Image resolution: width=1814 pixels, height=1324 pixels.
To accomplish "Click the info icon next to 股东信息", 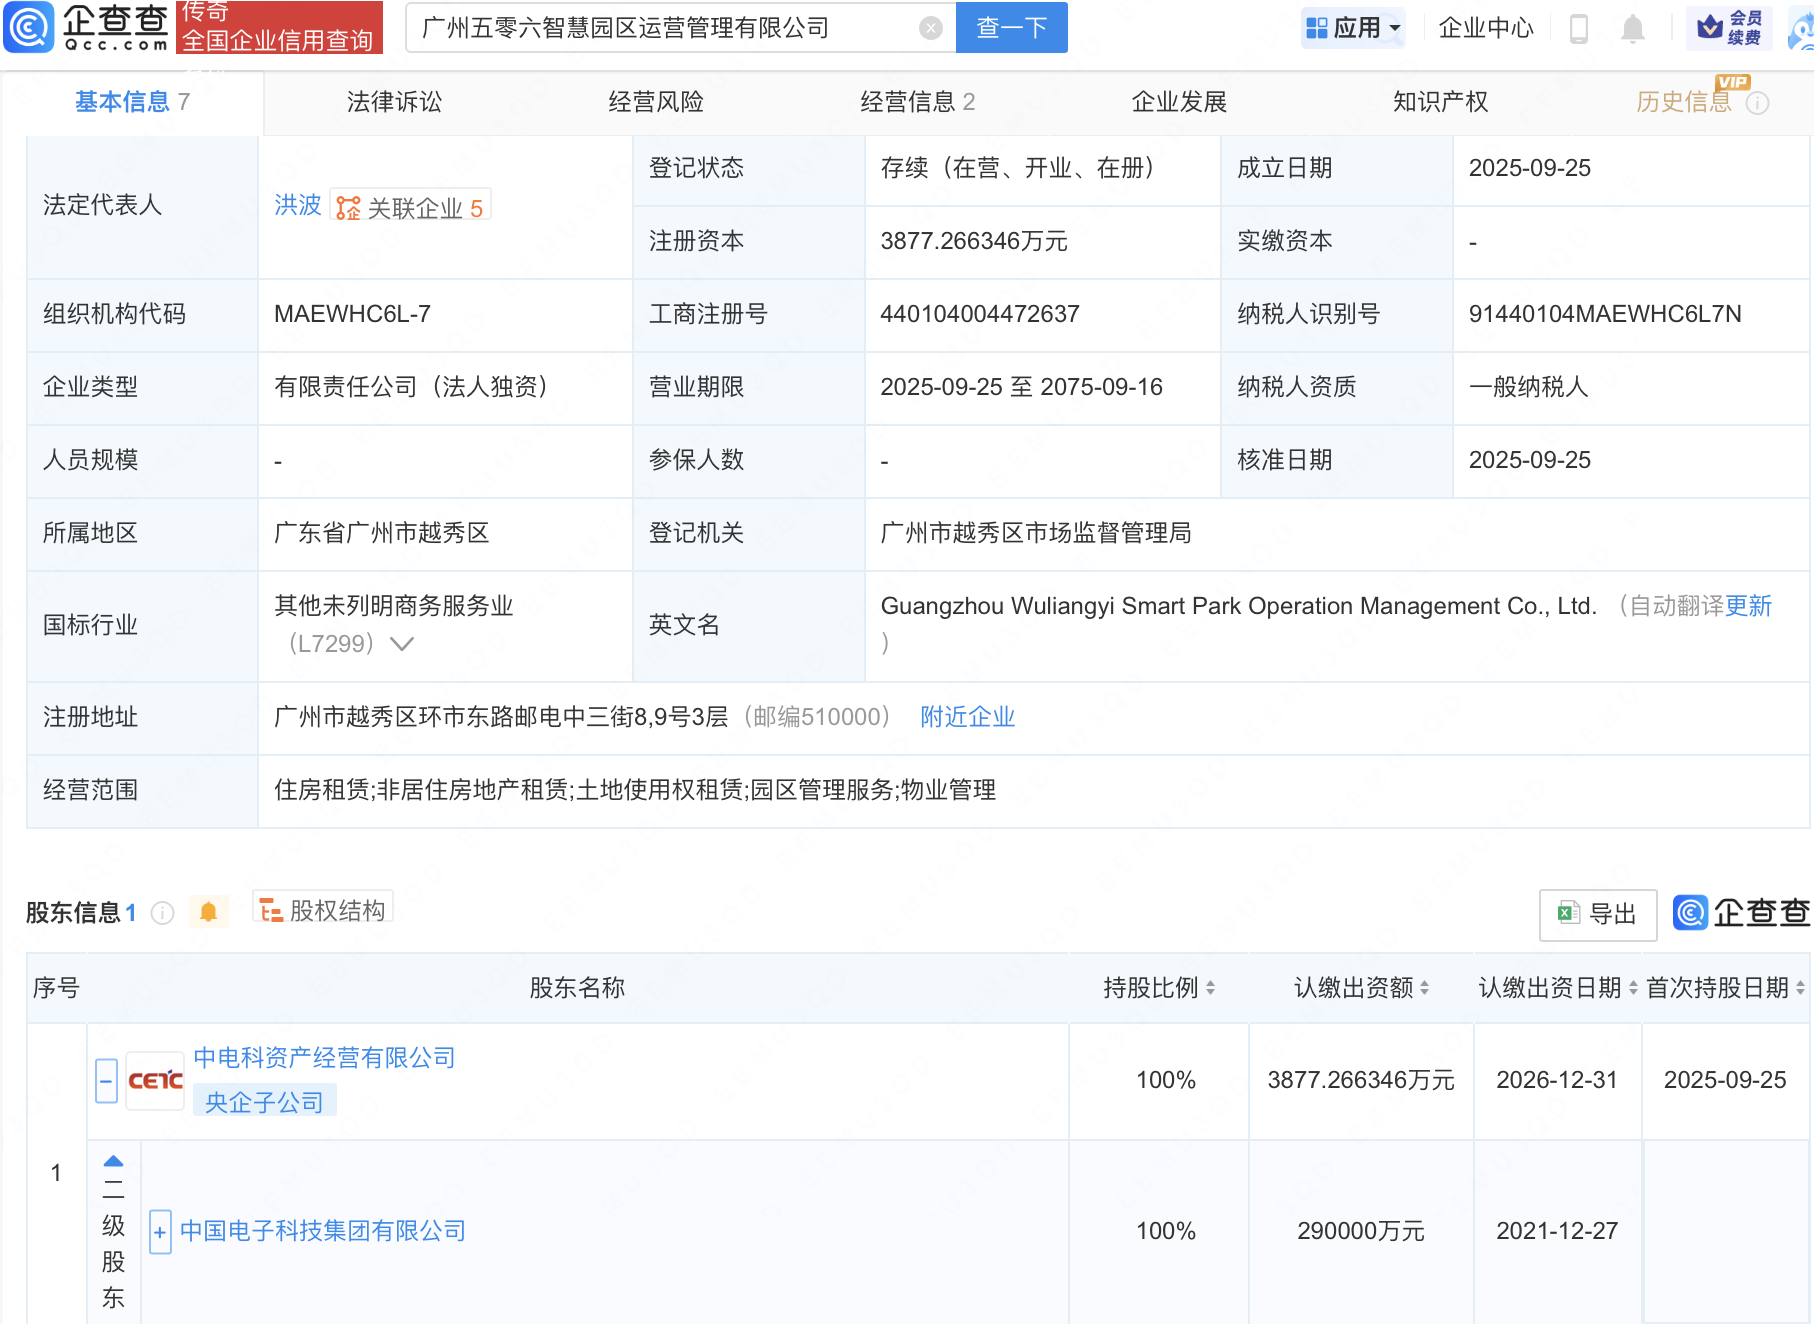I will pos(162,913).
